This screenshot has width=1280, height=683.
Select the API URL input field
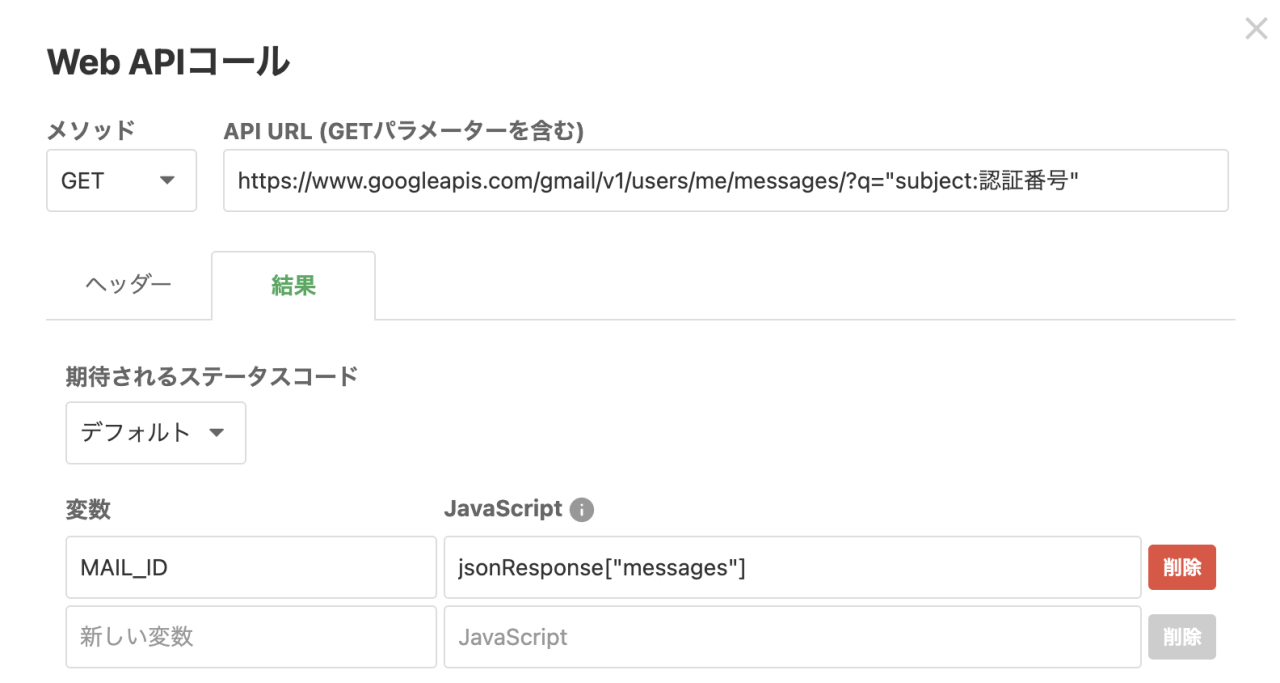coord(726,180)
